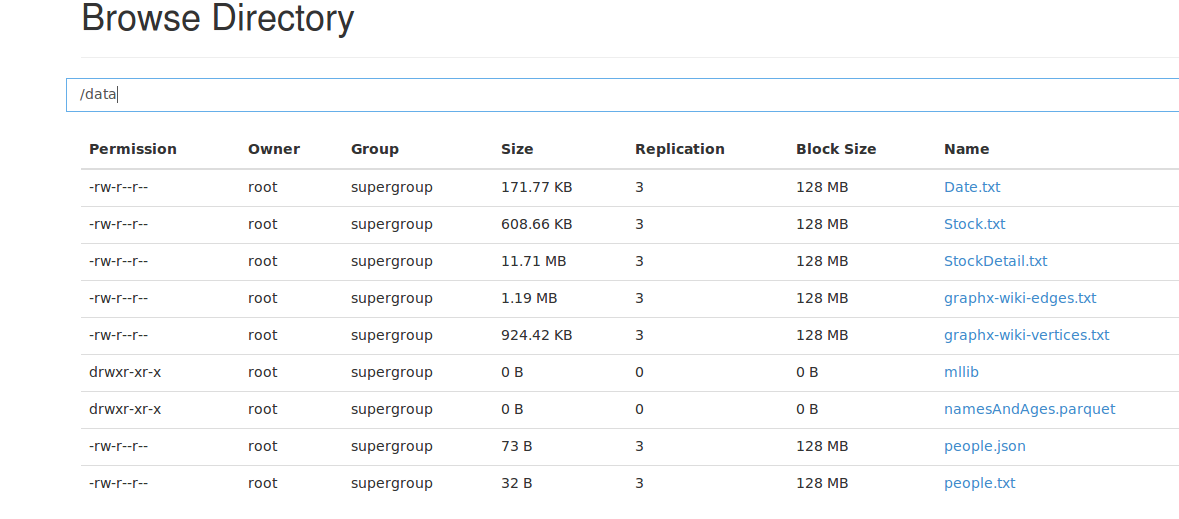
Task: Select the 73 B size value
Action: click(x=517, y=446)
